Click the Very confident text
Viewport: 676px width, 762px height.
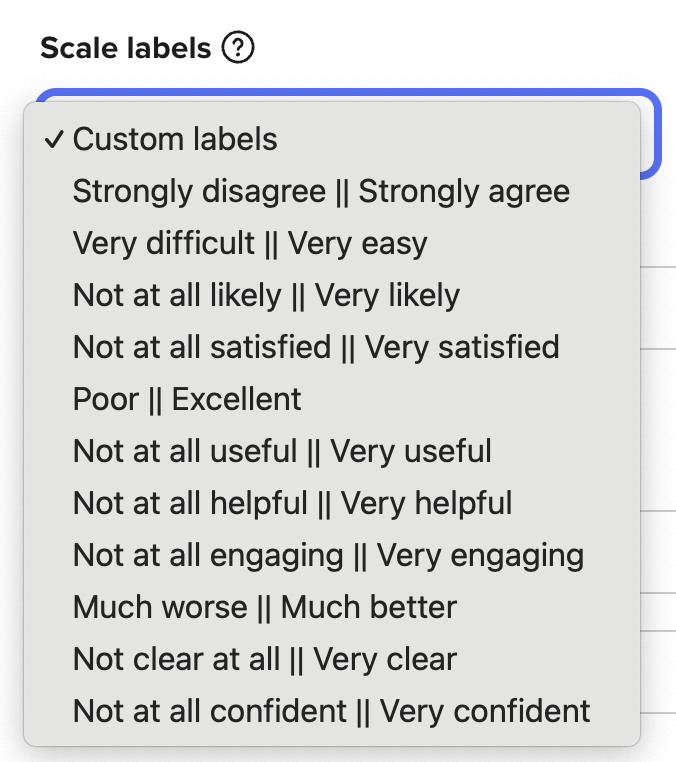[485, 711]
